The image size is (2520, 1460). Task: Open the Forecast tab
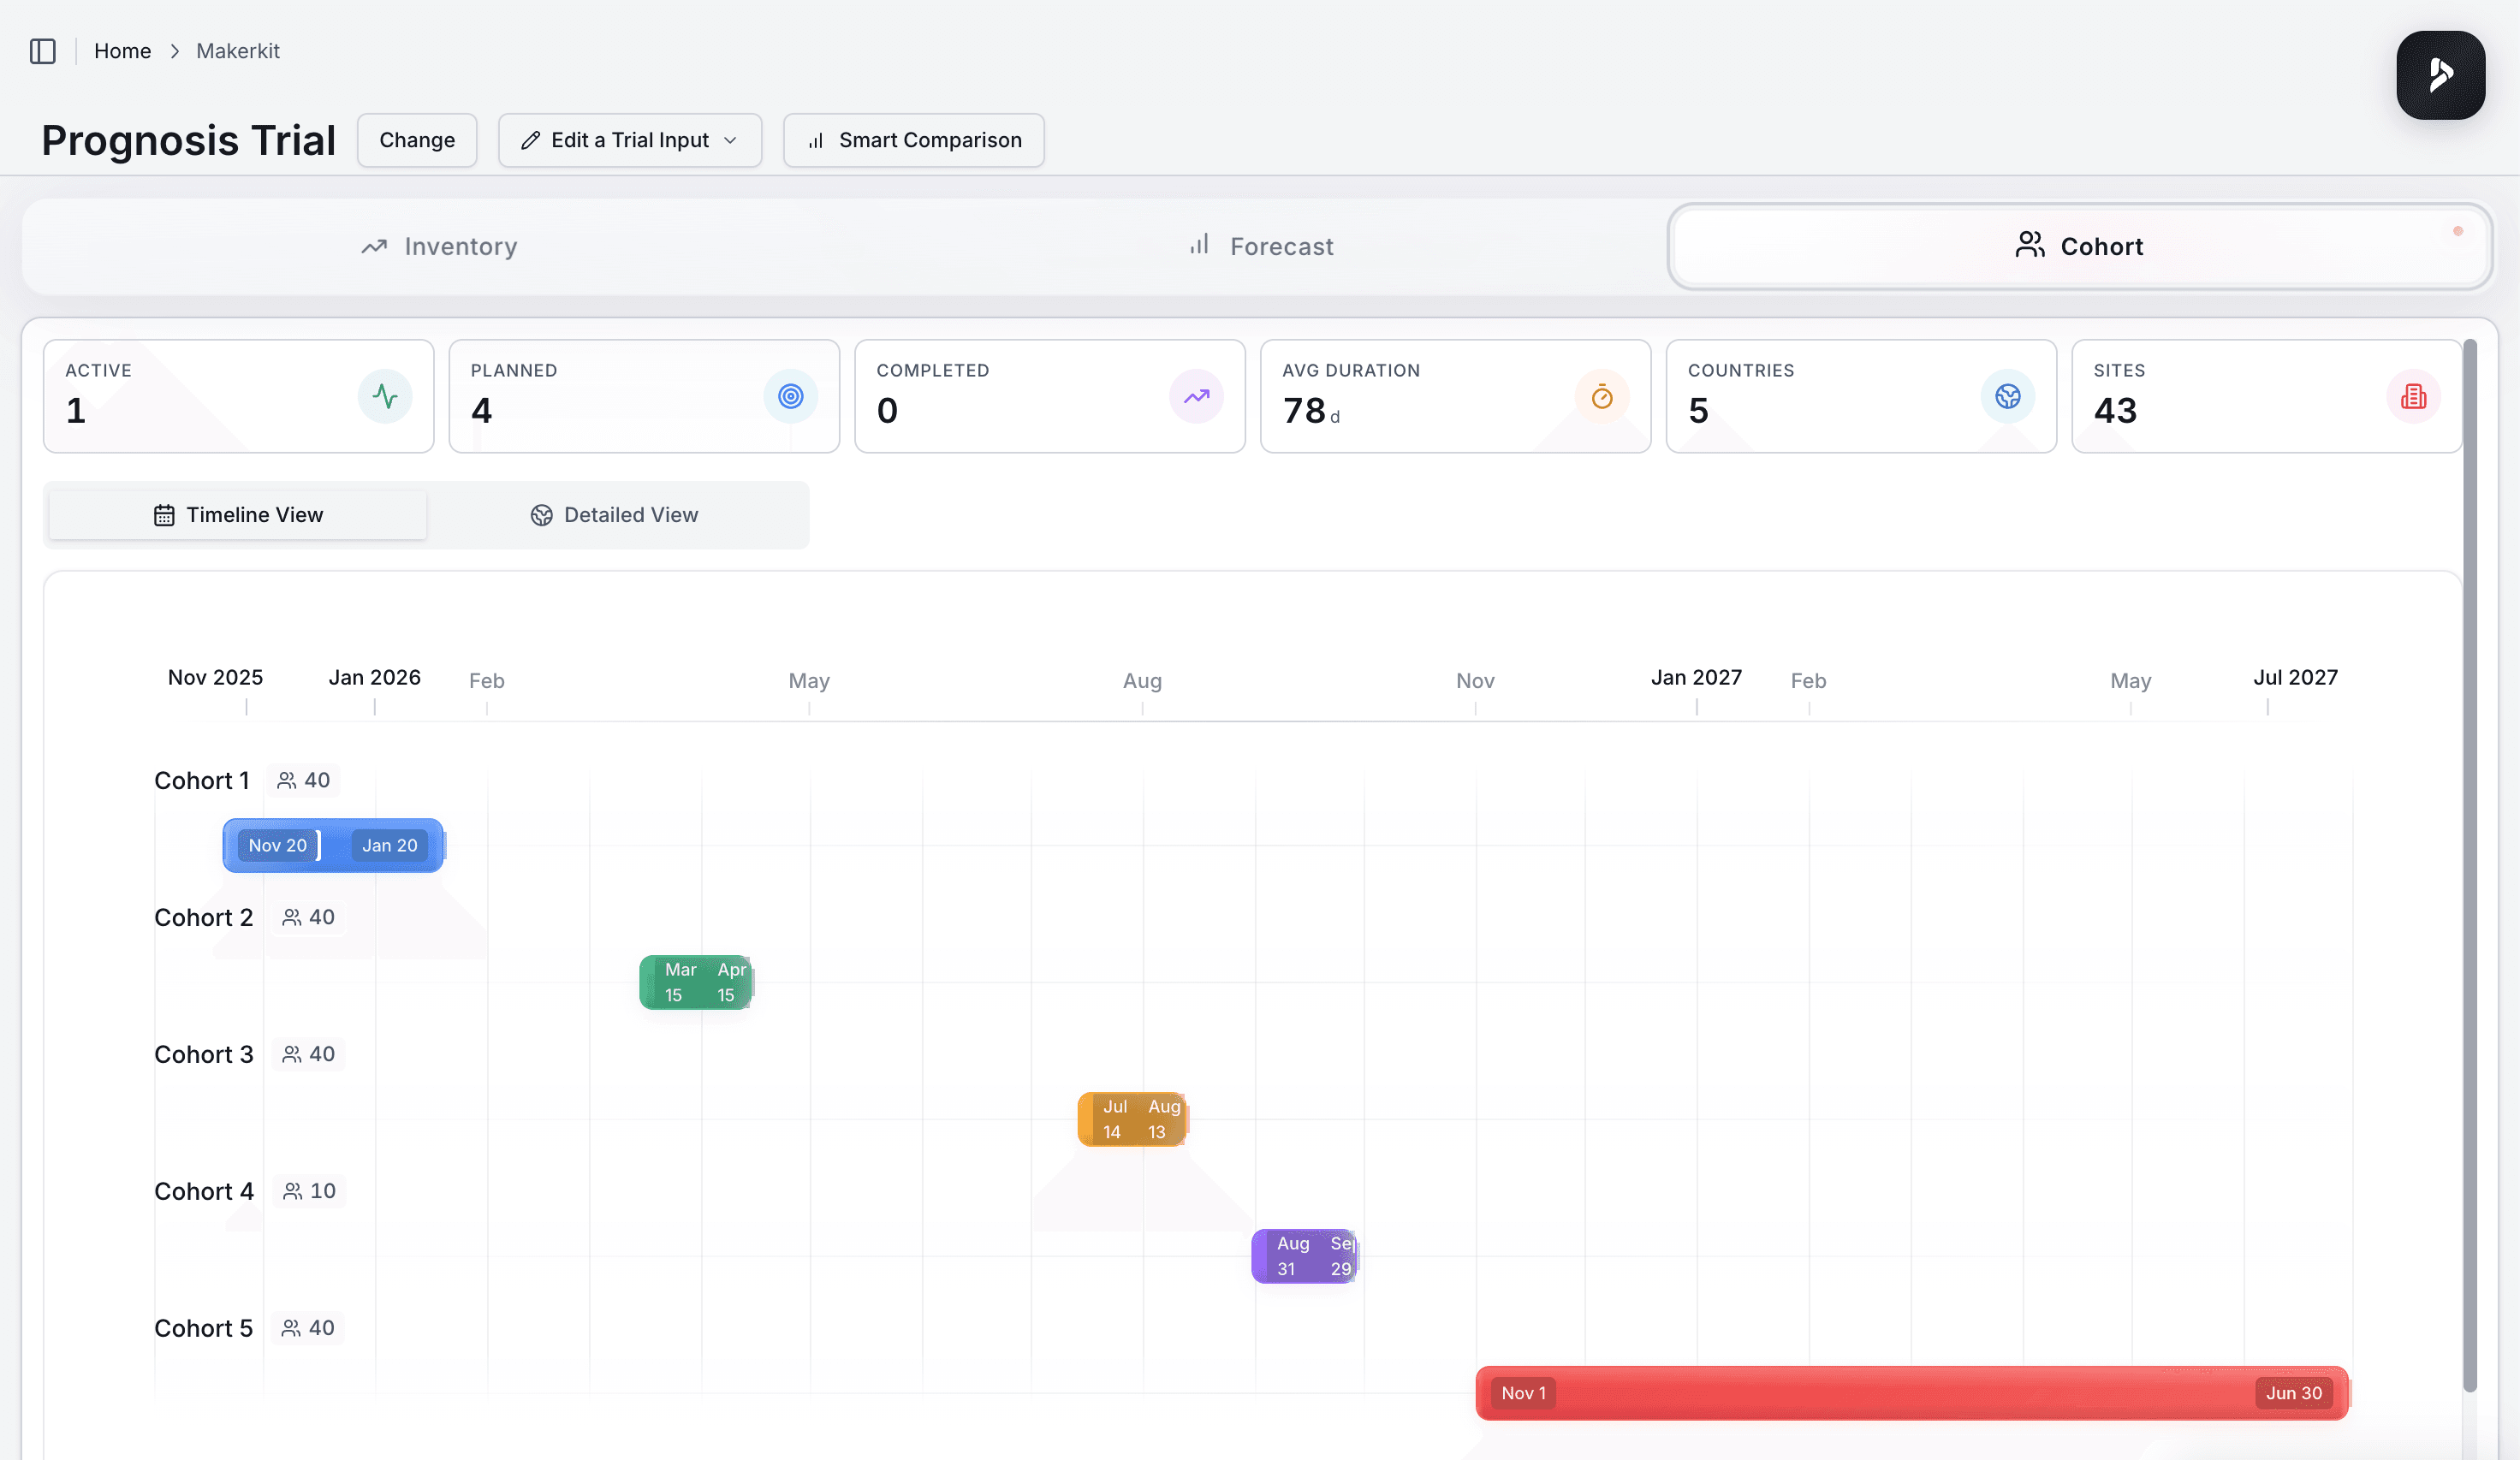click(x=1260, y=246)
